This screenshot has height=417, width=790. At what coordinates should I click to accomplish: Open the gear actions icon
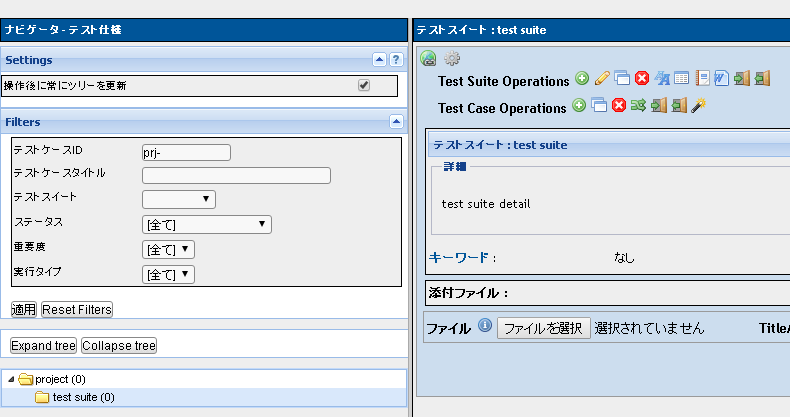click(452, 58)
